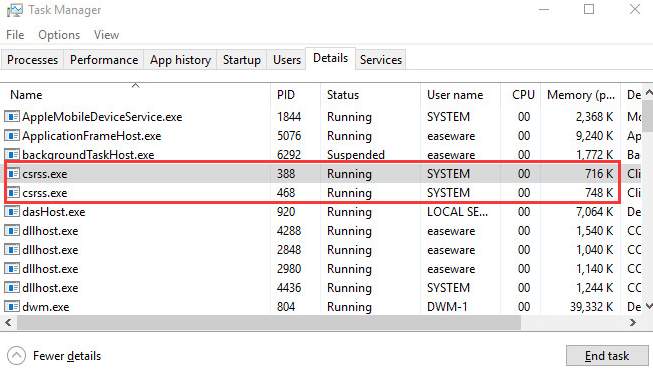Viewport: 653px width, 377px height.
Task: Click PID value 5076
Action: [x=289, y=136]
